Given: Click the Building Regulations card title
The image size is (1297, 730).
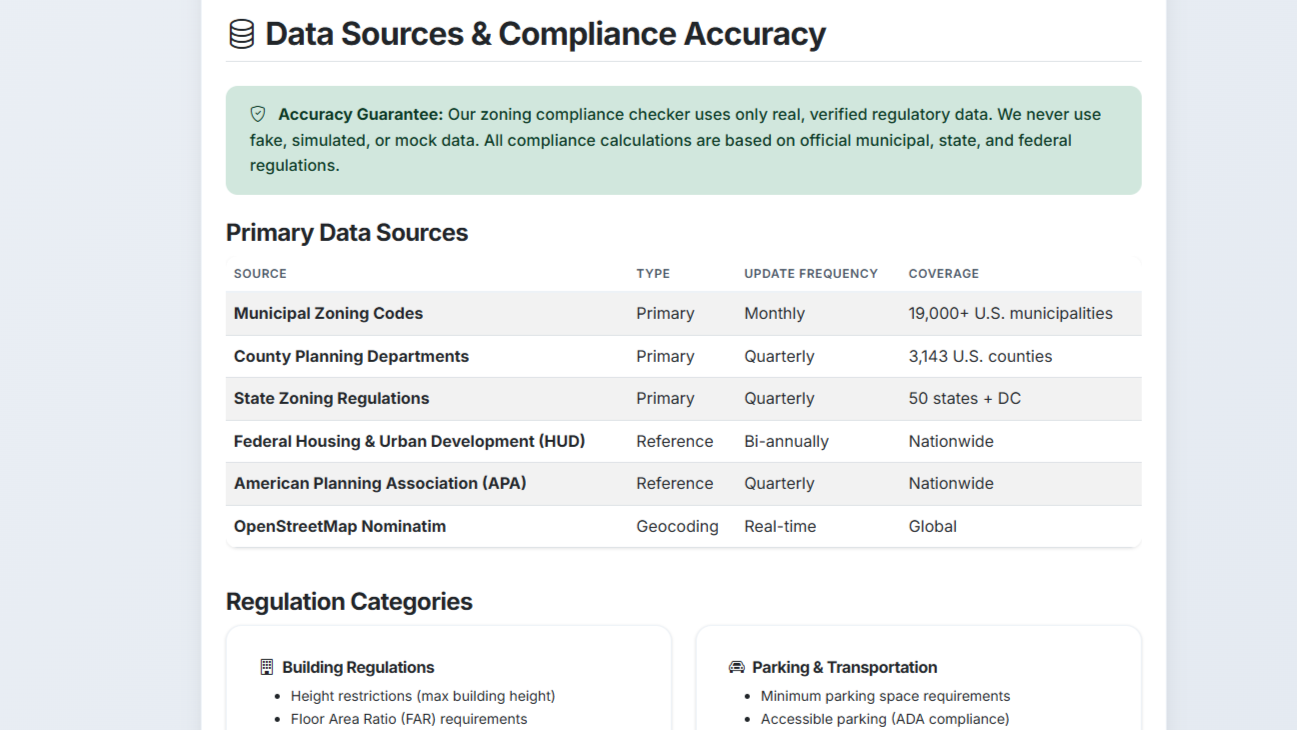Looking at the screenshot, I should 358,668.
